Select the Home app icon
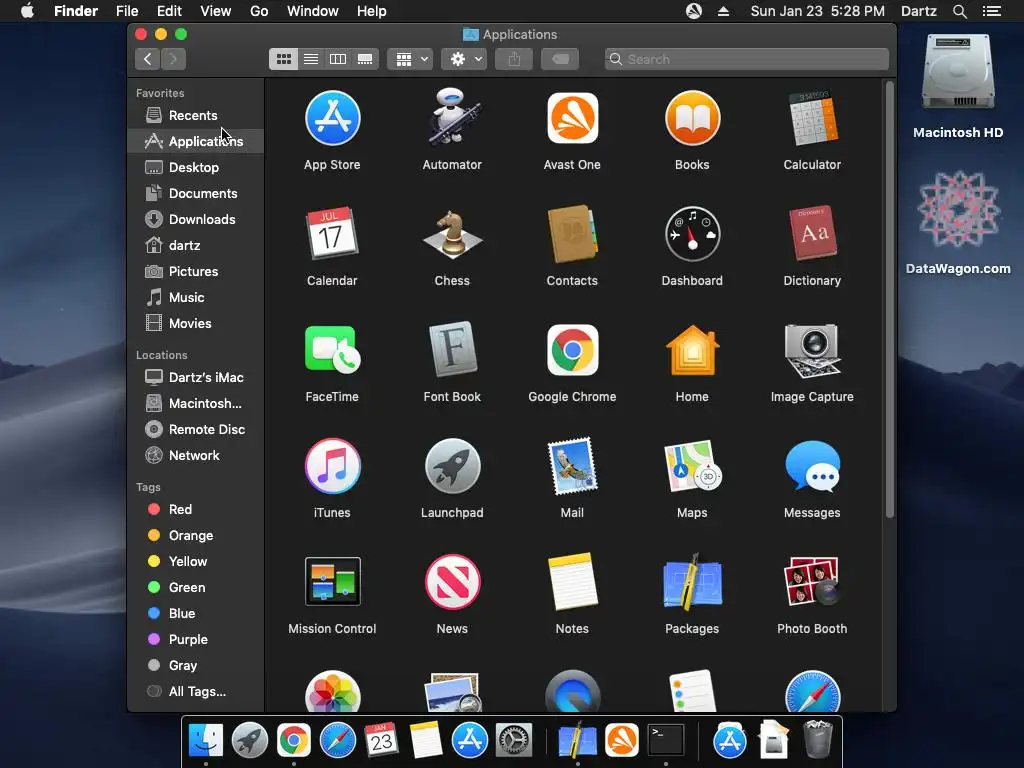 [x=692, y=350]
